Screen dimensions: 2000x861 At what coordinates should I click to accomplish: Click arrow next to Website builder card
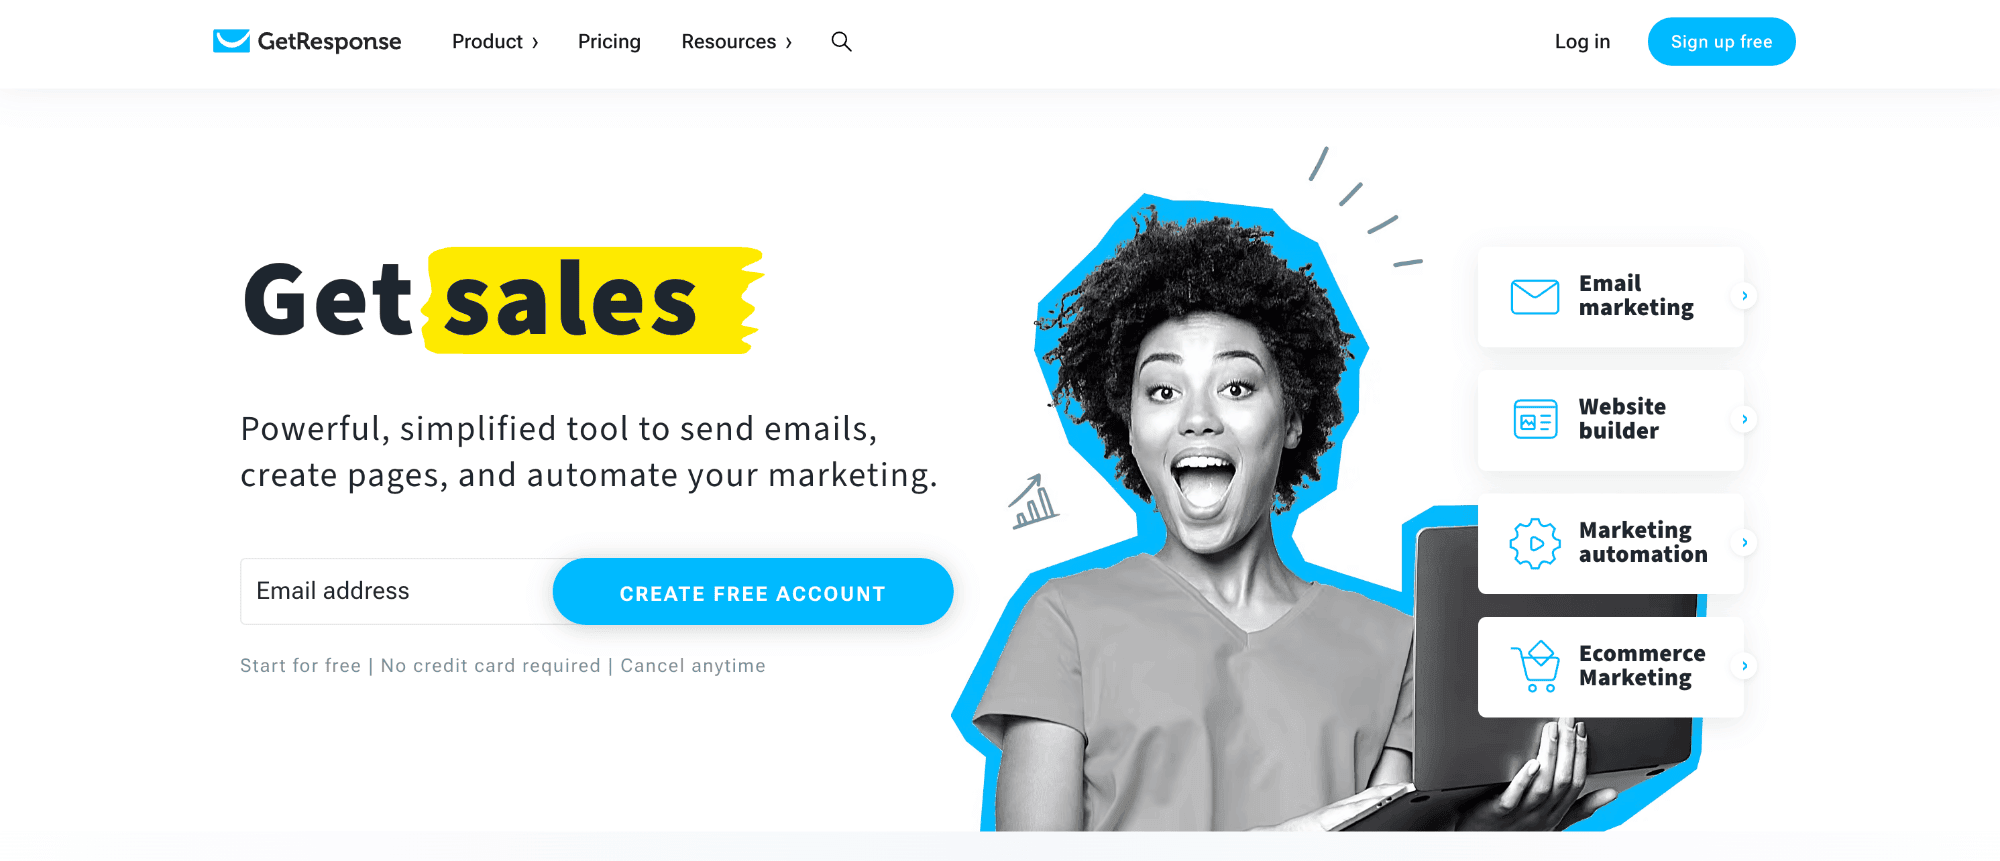[x=1744, y=419]
